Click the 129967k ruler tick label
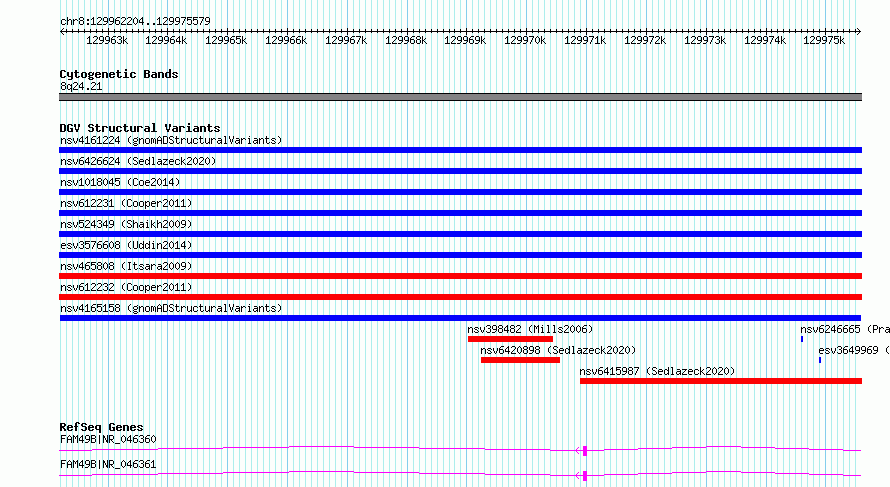The image size is (890, 487). (346, 40)
